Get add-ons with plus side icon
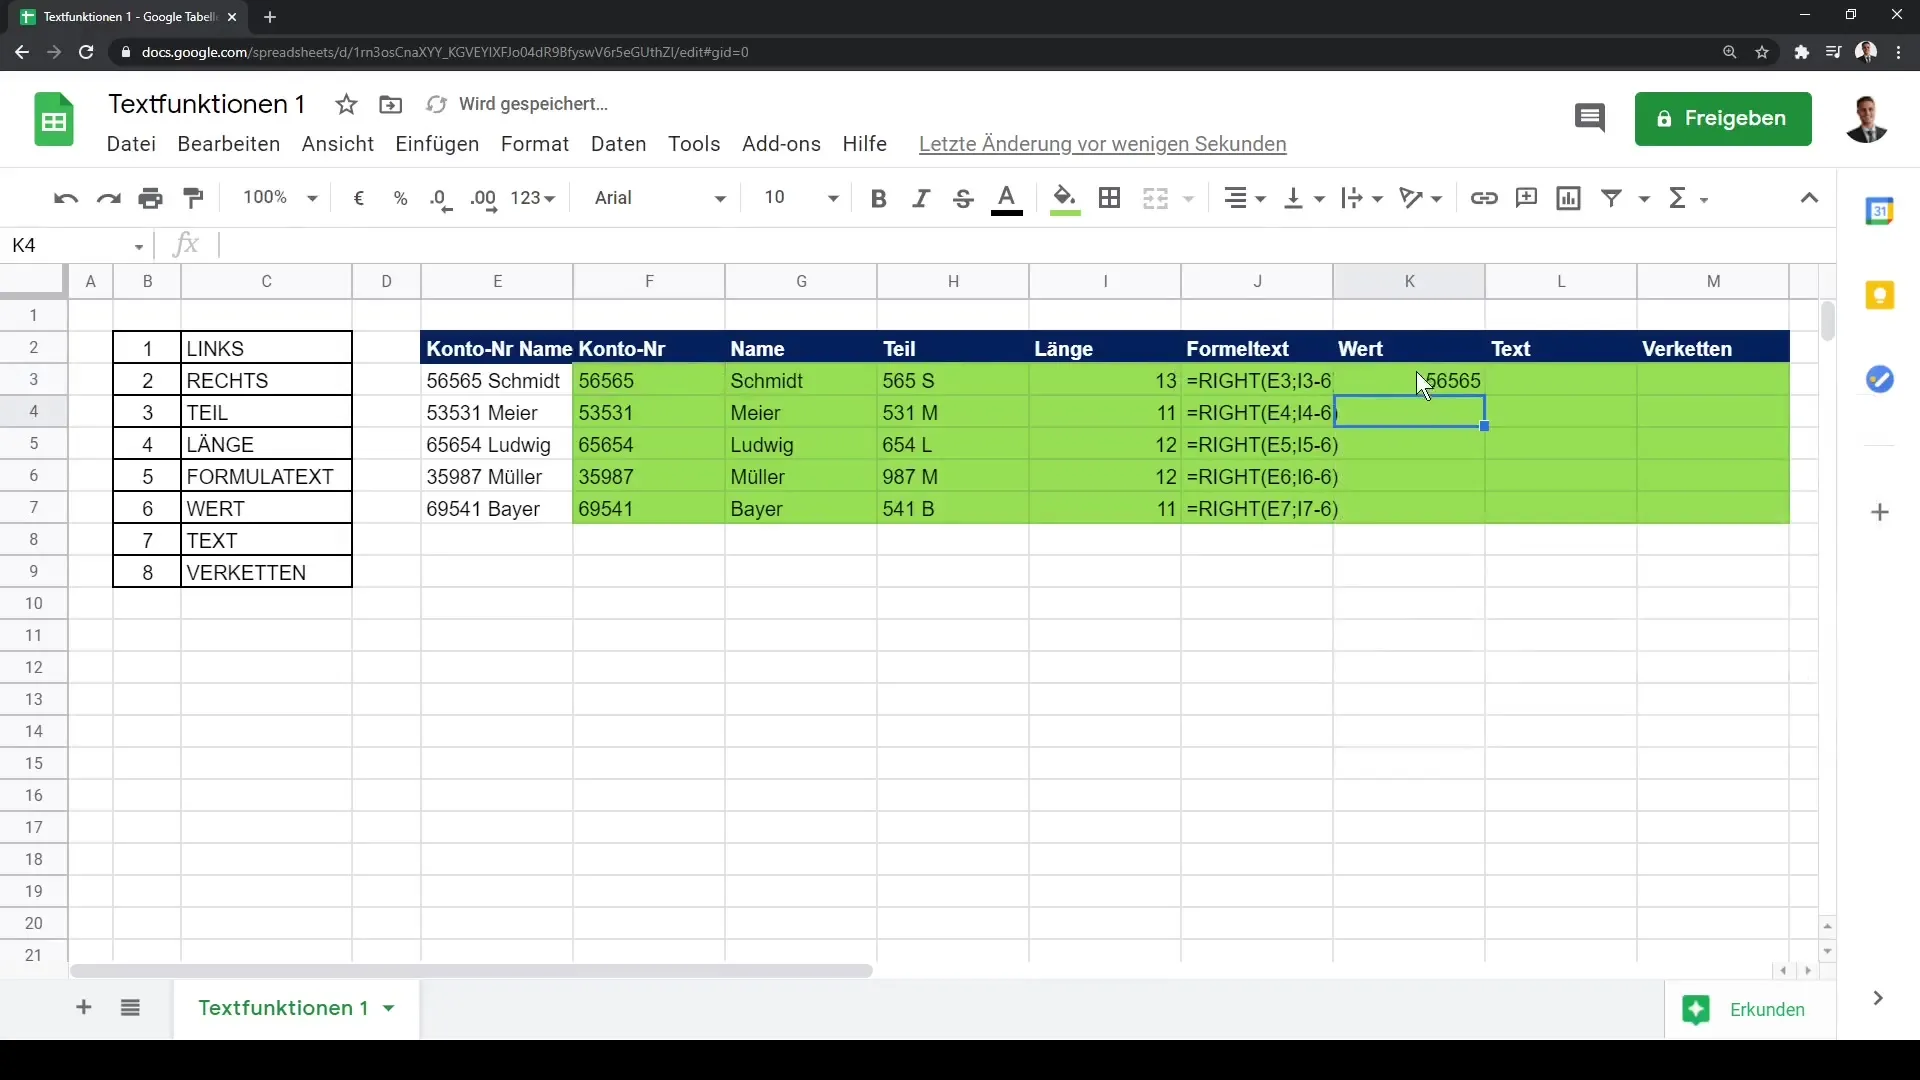This screenshot has width=1920, height=1080. tap(1880, 512)
